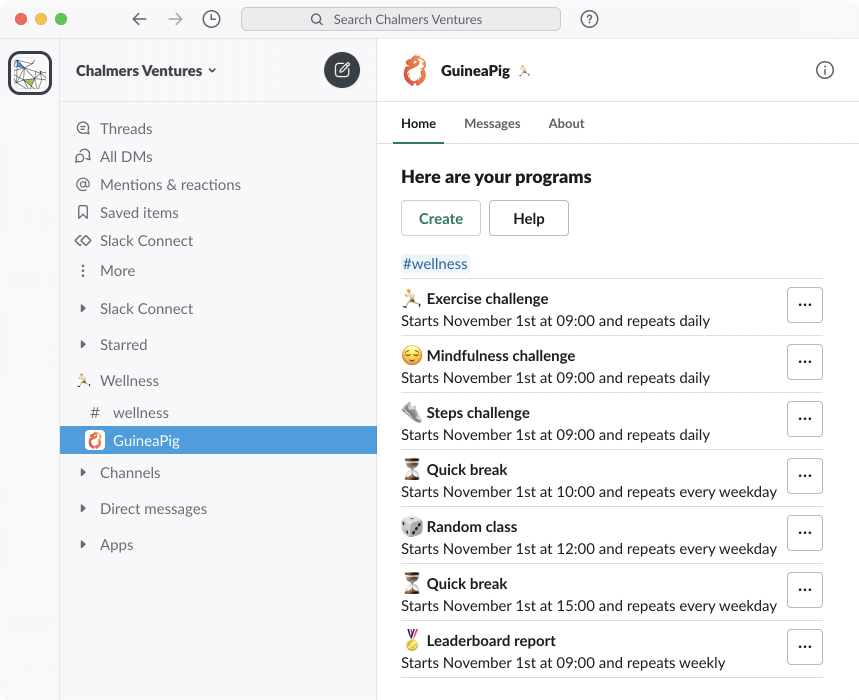Click the GuineaPig app logo in the header
This screenshot has width=859, height=700.
(415, 70)
